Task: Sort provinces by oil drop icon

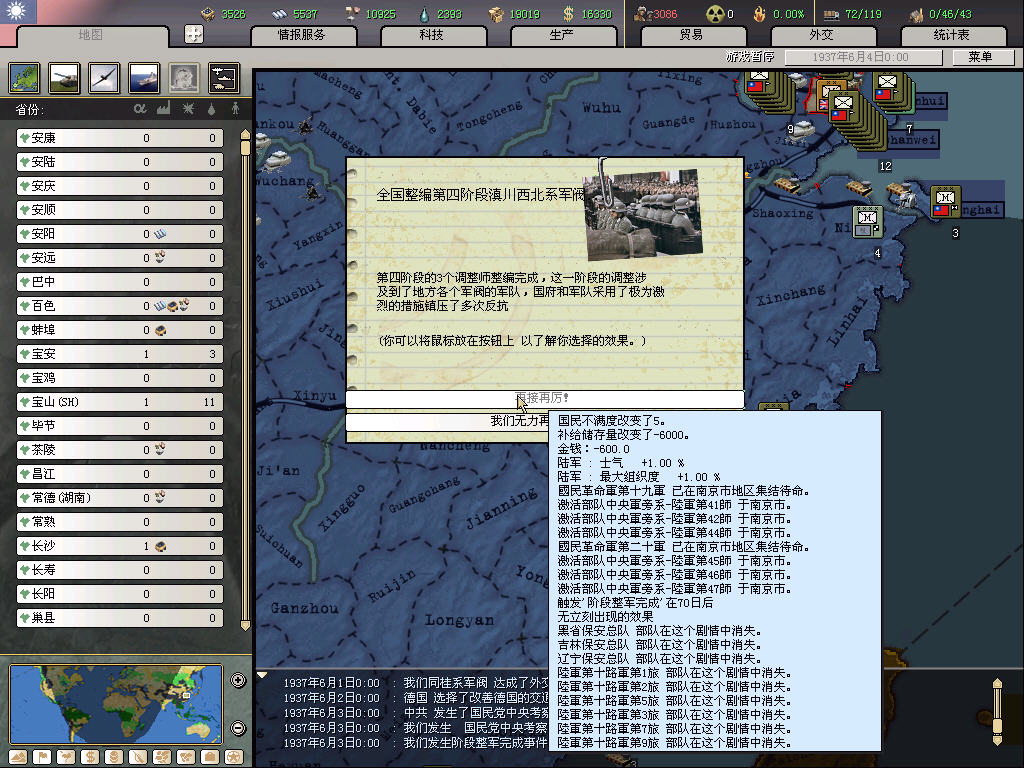Action: [212, 108]
